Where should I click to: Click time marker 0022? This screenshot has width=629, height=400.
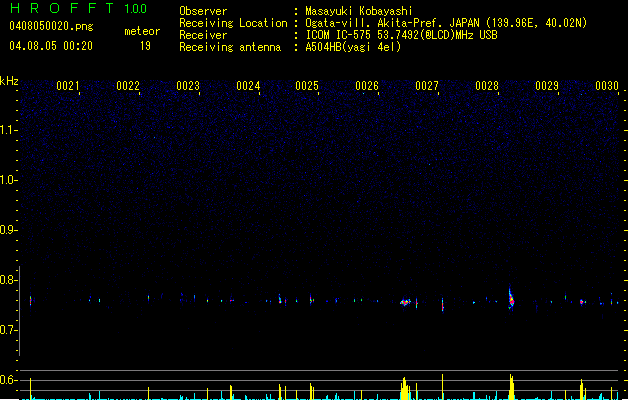pos(128,85)
